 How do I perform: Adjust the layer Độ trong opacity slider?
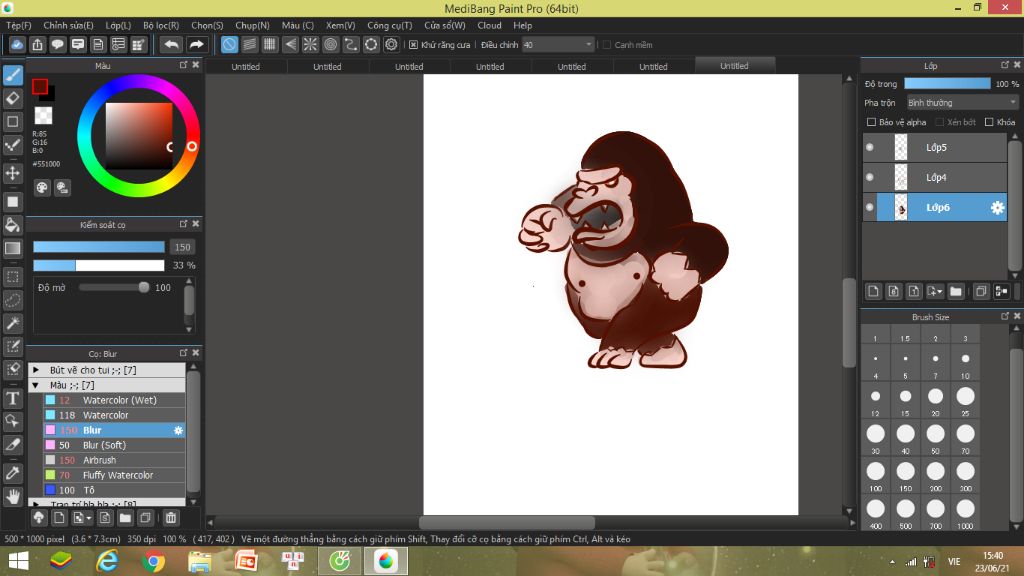pos(947,84)
